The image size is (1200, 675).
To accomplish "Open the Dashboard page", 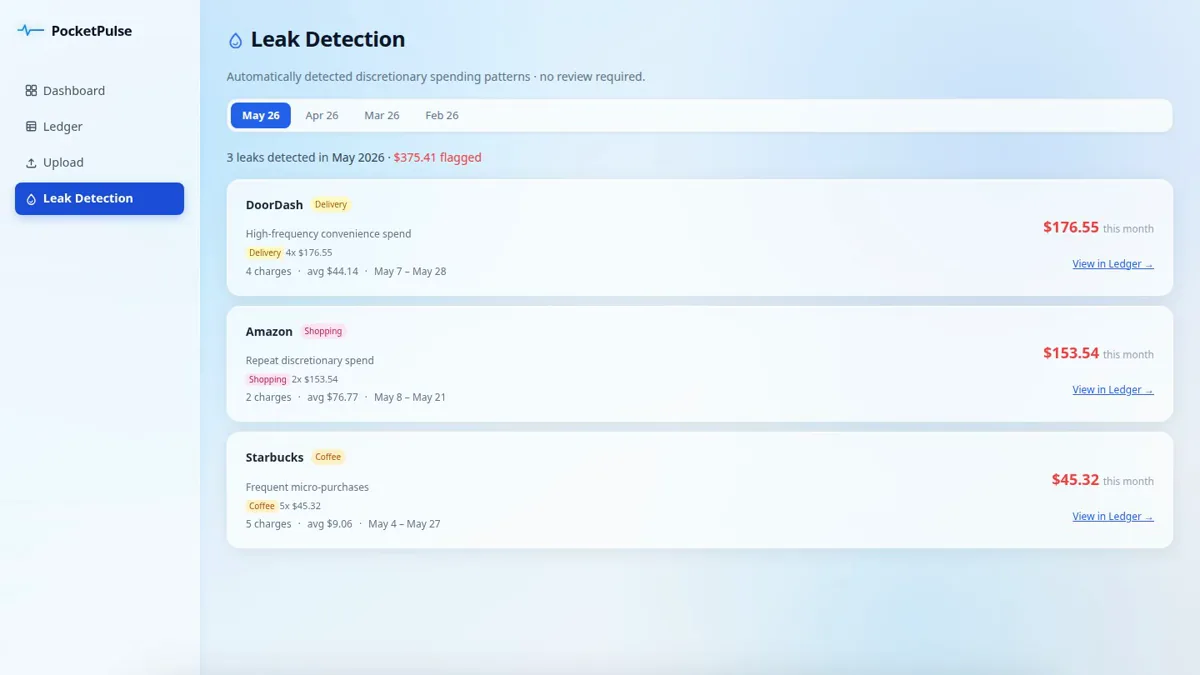I will coord(99,90).
